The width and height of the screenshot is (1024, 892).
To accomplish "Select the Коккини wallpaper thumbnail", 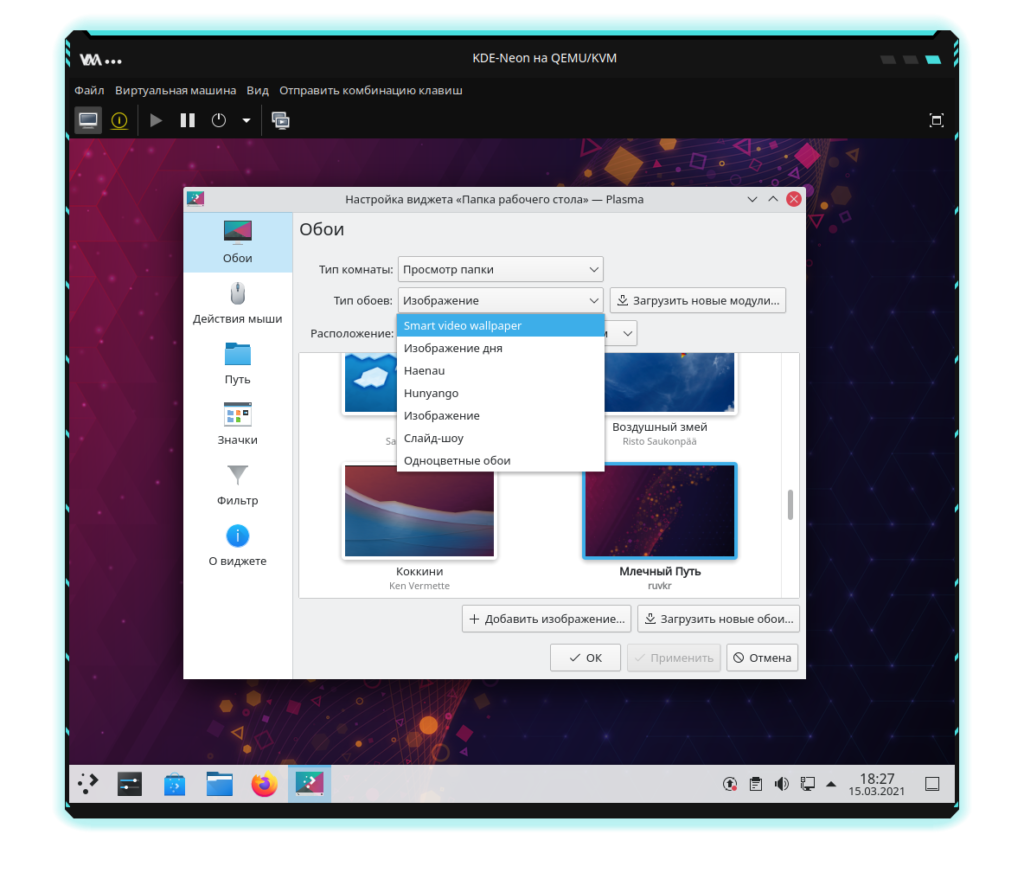I will click(x=419, y=510).
